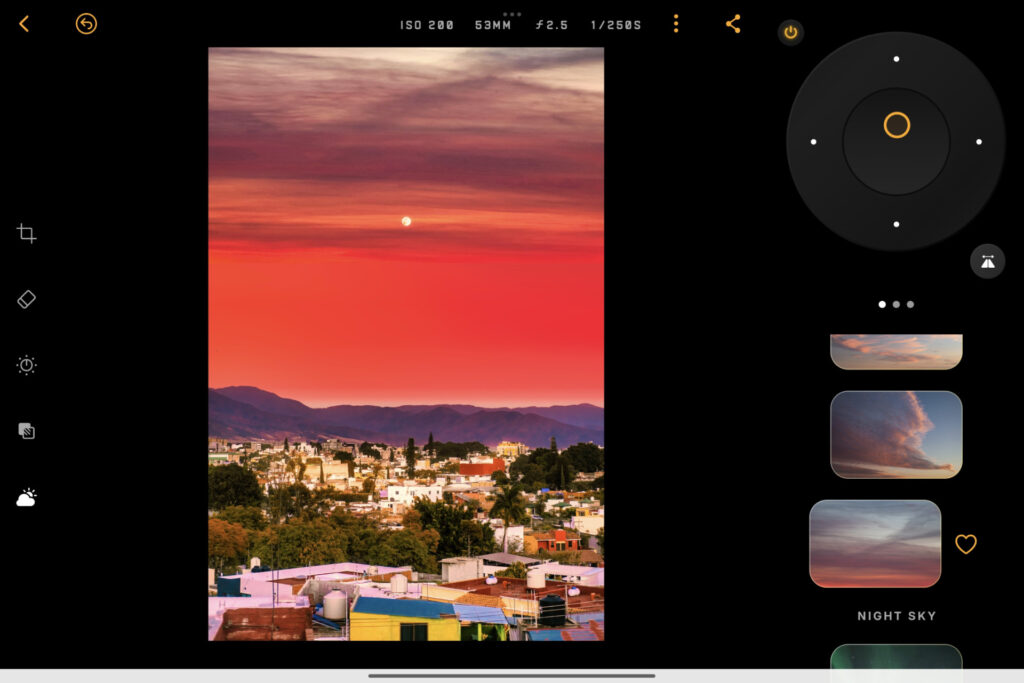
Task: Tap the preview comparison toggle below the dial
Action: [986, 262]
